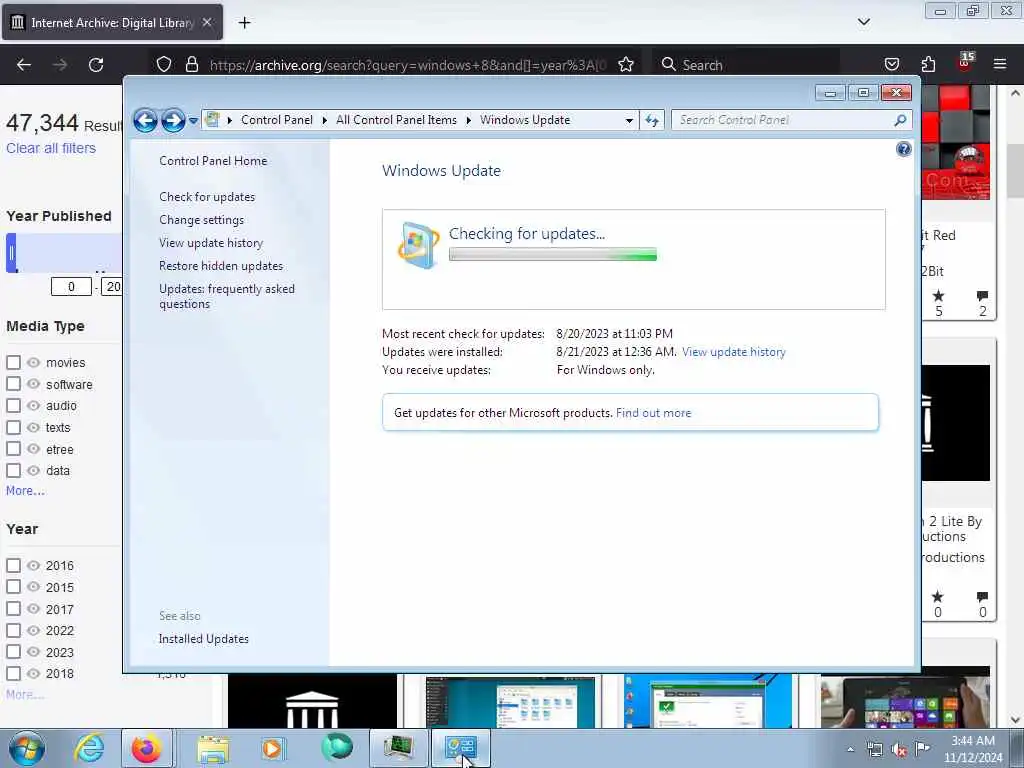
Task: Open Windows Media Player from taskbar
Action: pos(272,748)
